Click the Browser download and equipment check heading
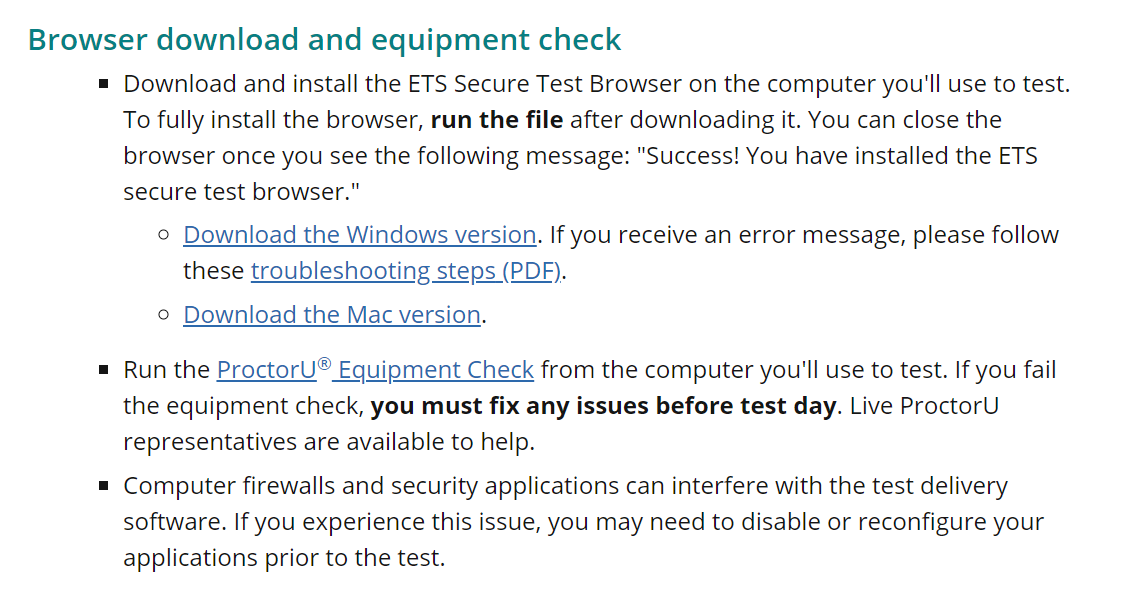This screenshot has height=591, width=1125. pyautogui.click(x=324, y=39)
